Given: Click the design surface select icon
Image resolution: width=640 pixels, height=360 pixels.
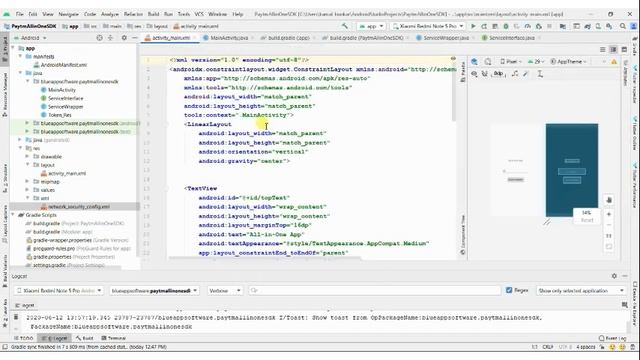Looking at the screenshot, I should (x=474, y=62).
